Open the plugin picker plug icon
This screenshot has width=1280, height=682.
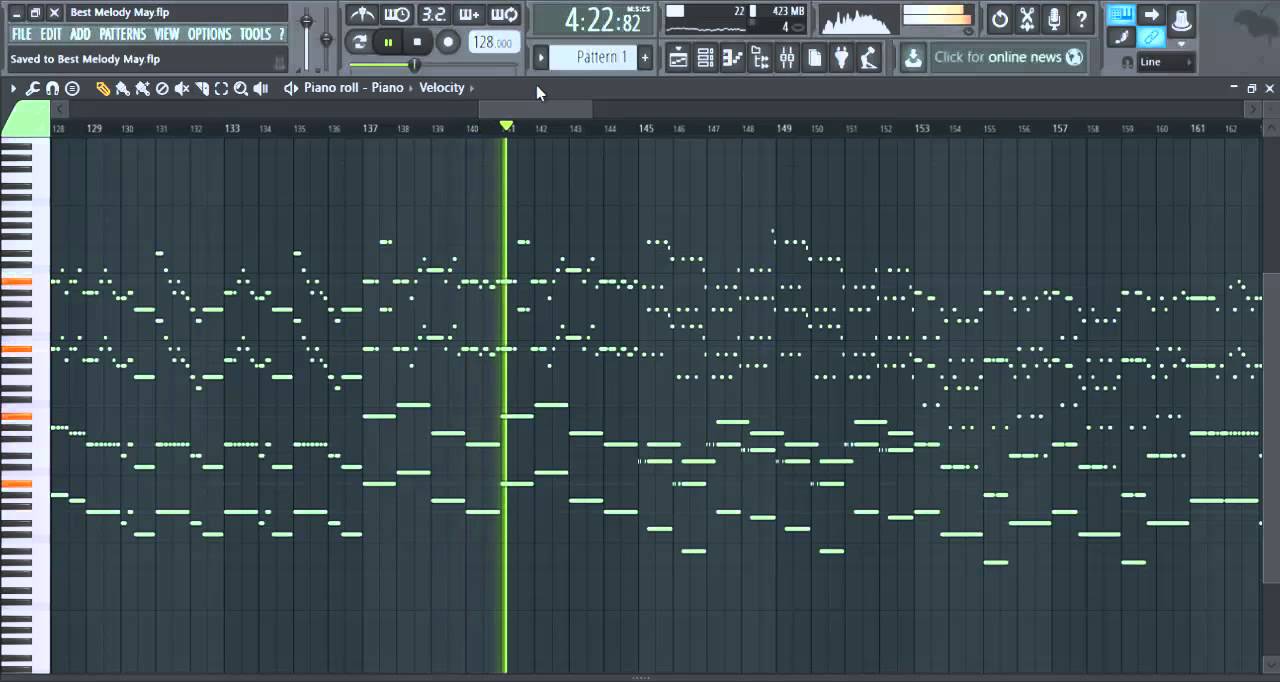842,58
